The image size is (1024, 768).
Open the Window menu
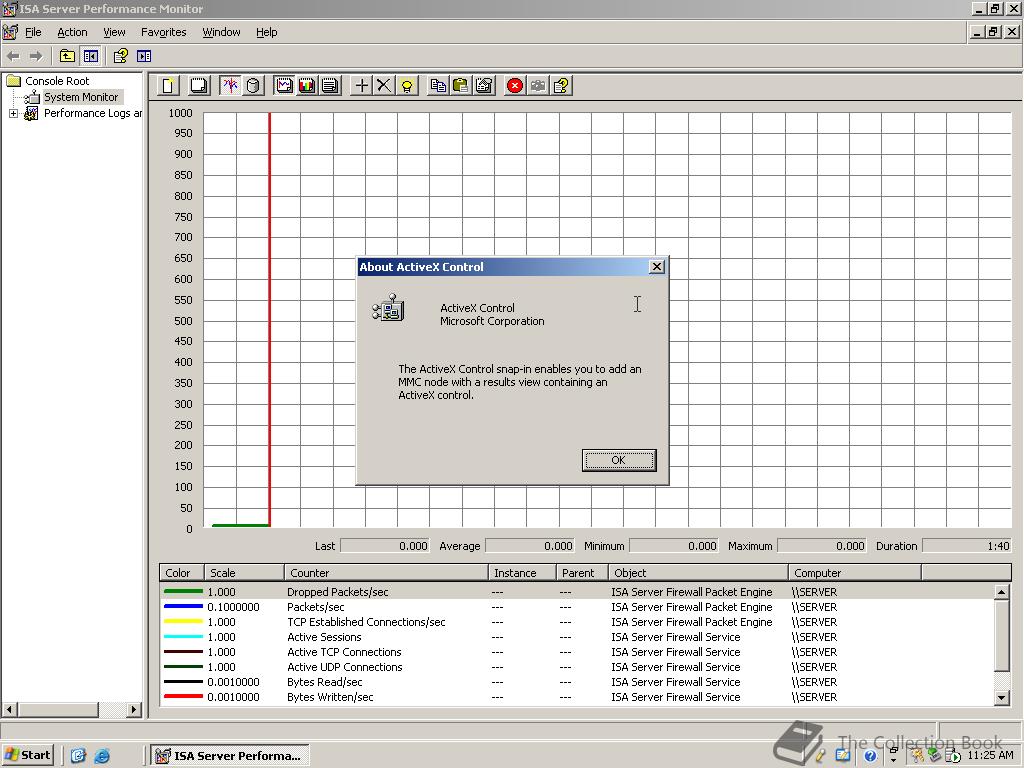point(221,32)
